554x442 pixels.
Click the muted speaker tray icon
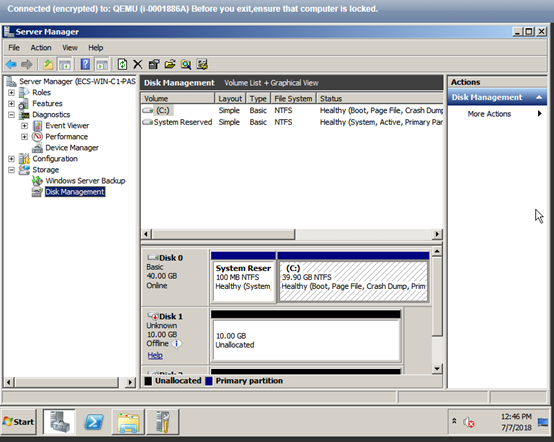pos(469,422)
